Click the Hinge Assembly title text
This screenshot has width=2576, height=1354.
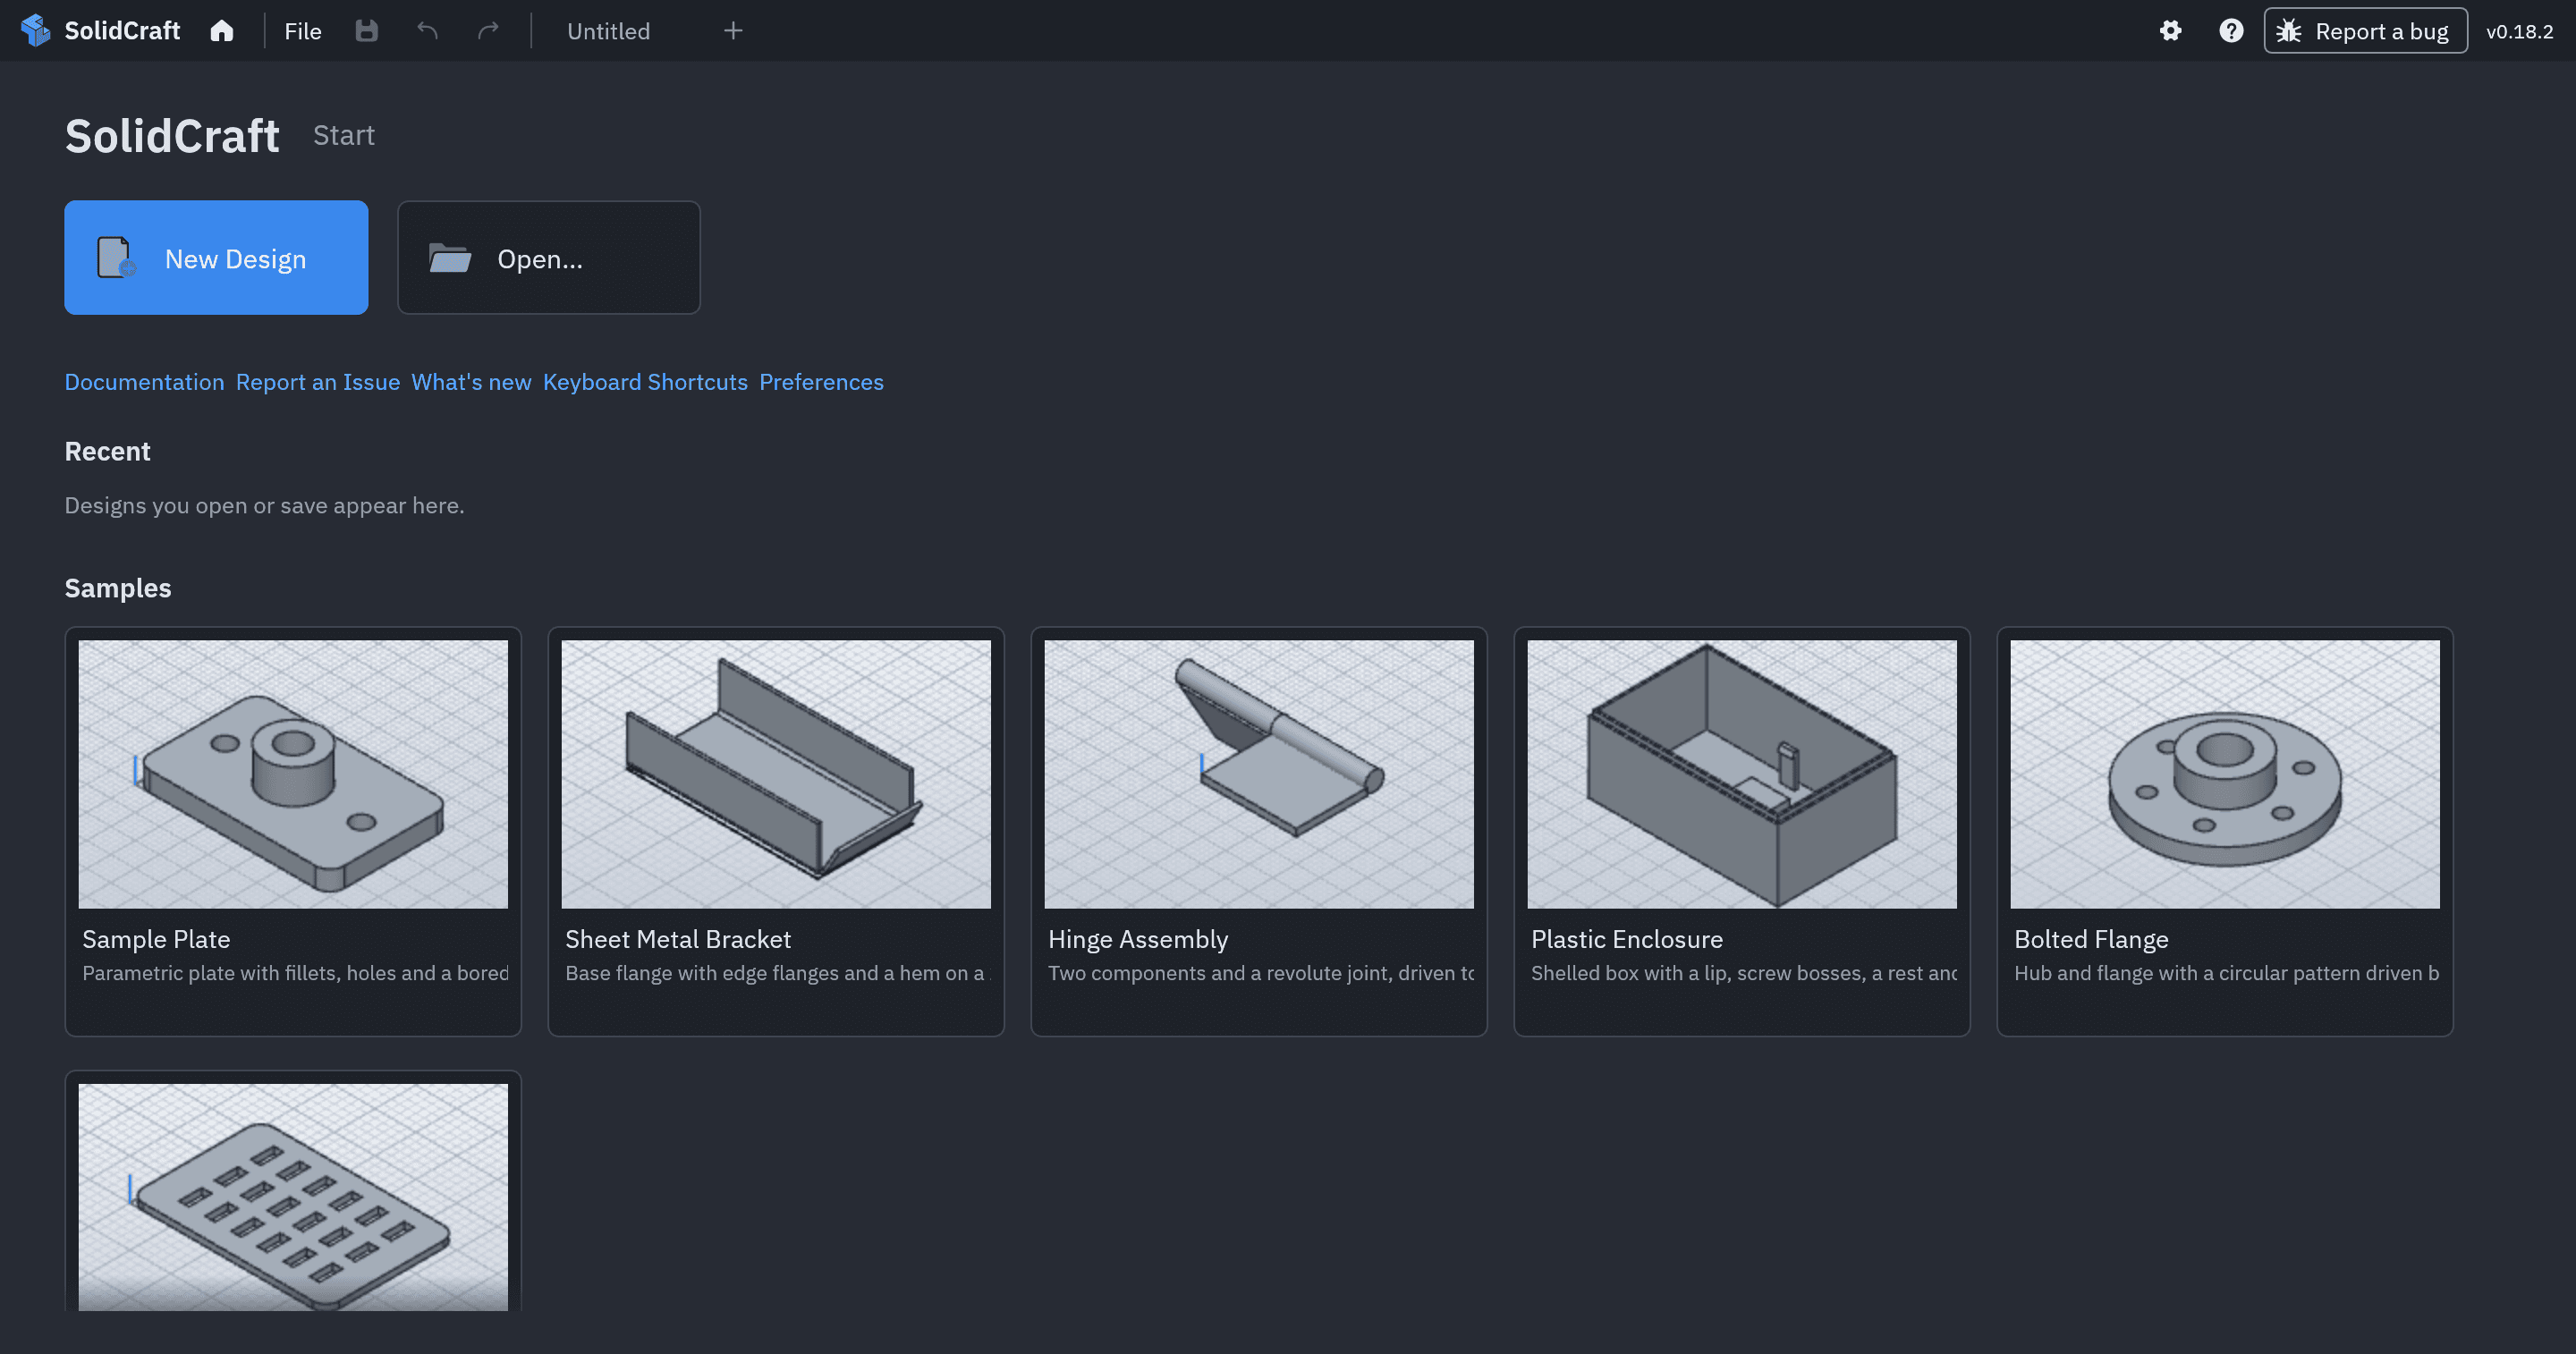[1138, 940]
